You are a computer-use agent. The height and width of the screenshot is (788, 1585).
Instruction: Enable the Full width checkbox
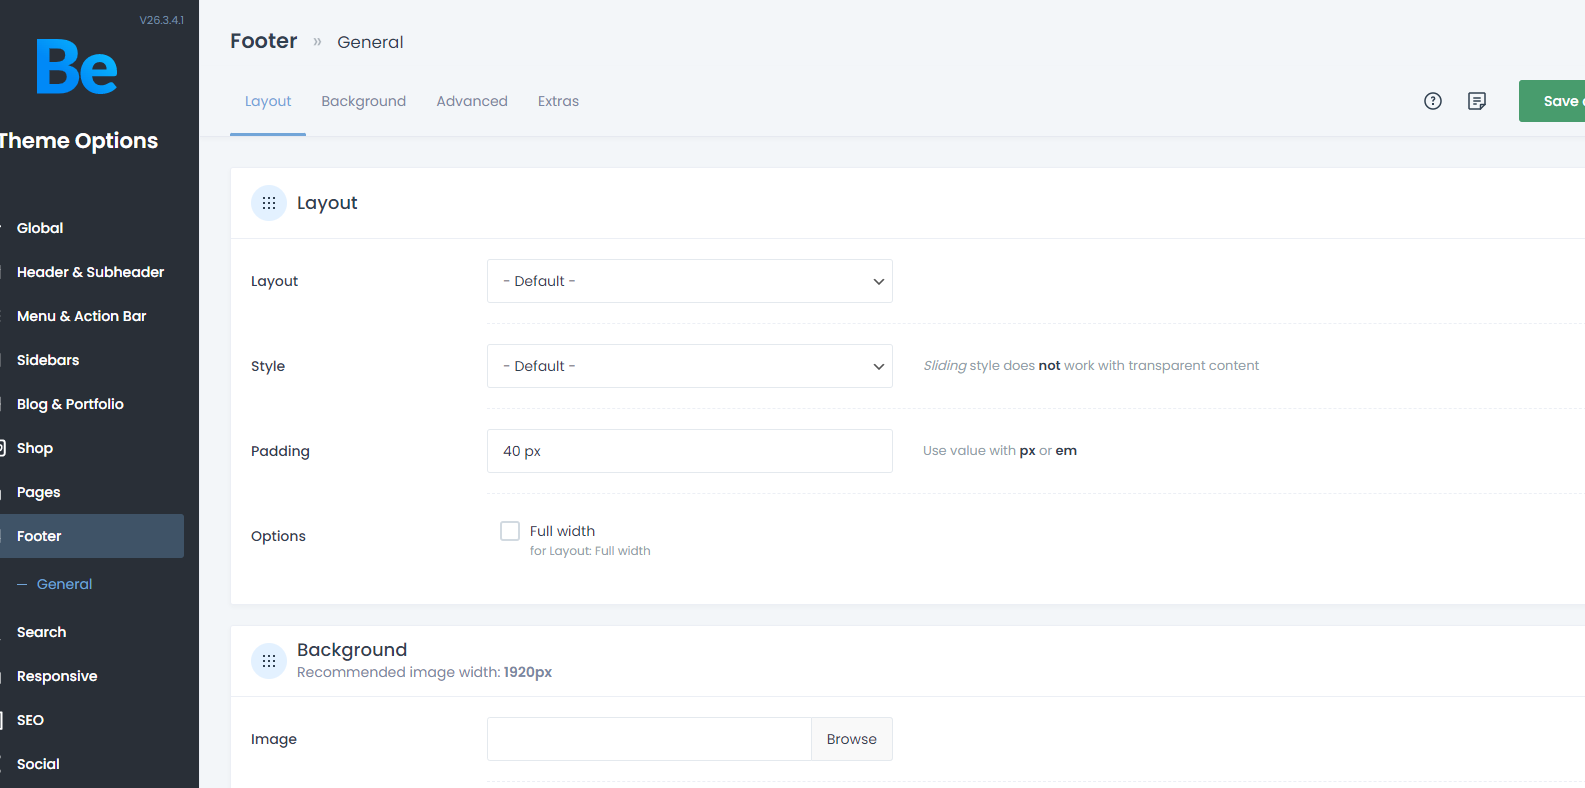(x=510, y=531)
